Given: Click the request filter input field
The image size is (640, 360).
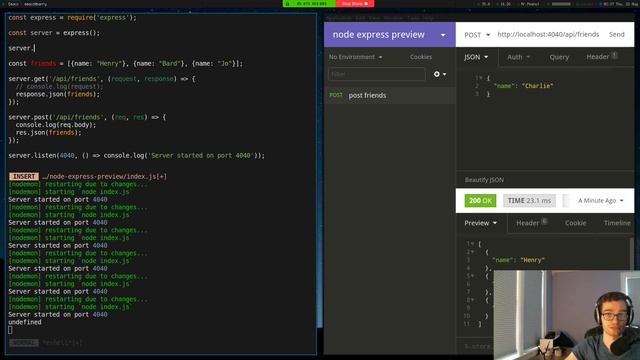Looking at the screenshot, I should click(376, 74).
